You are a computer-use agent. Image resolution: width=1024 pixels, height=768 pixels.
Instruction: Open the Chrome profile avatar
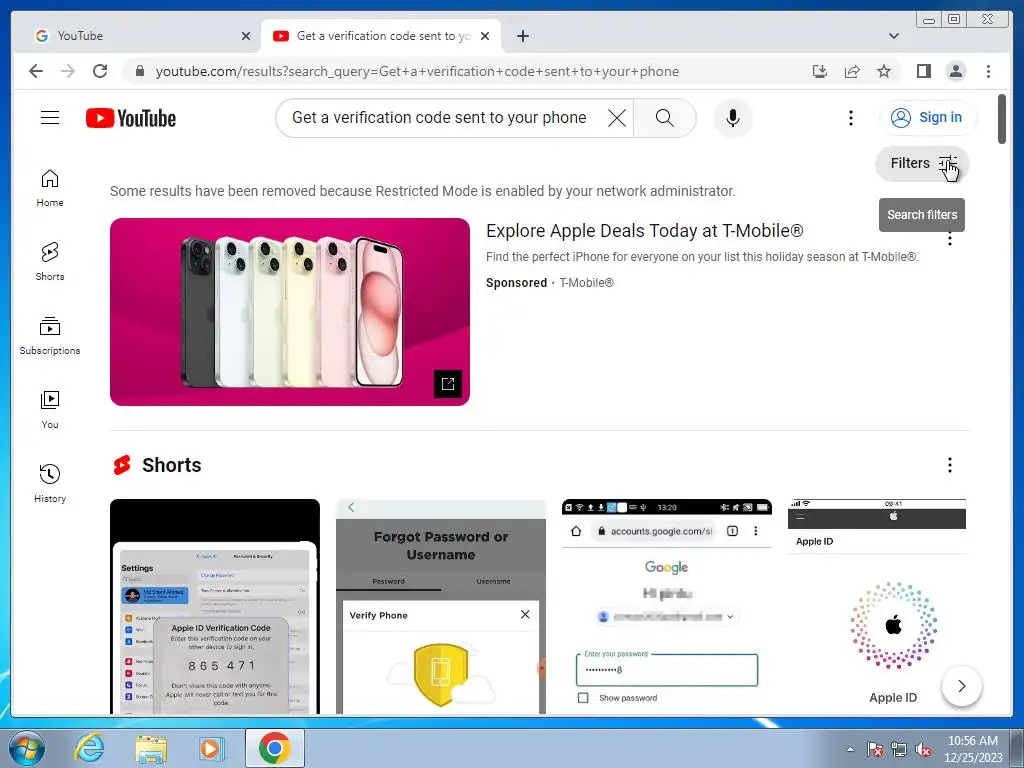tap(955, 71)
